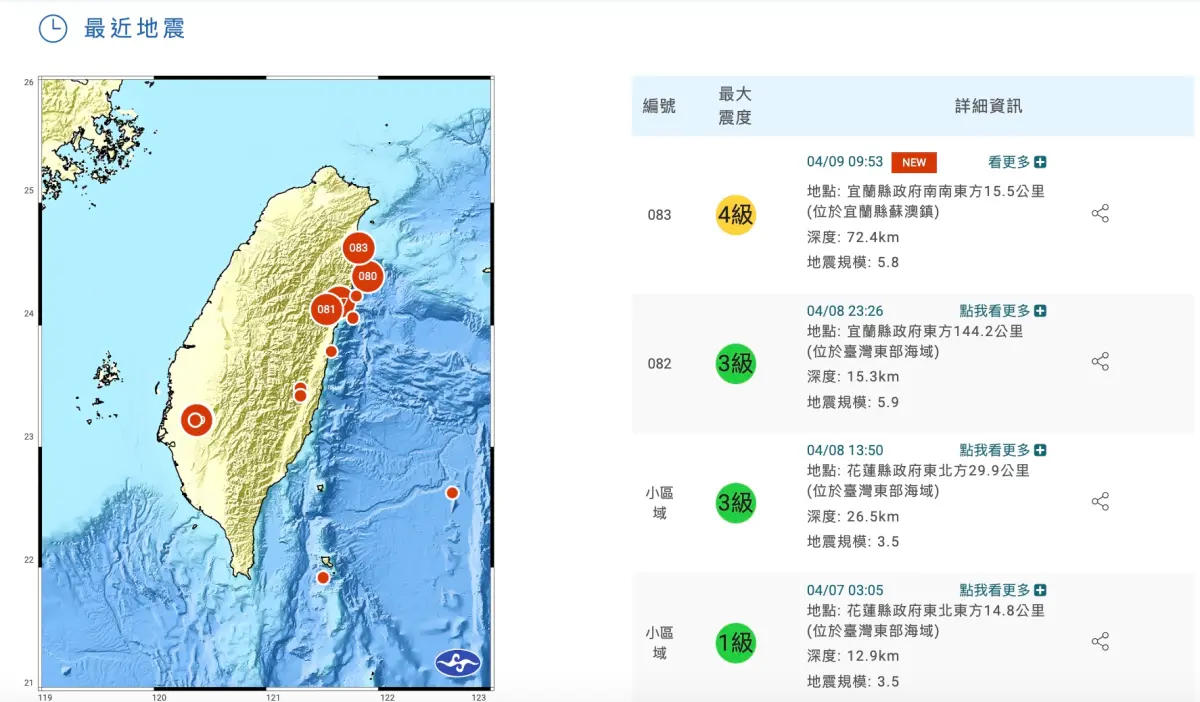Click earthquake marker 081 on the map
Image resolution: width=1200 pixels, height=702 pixels.
326,310
